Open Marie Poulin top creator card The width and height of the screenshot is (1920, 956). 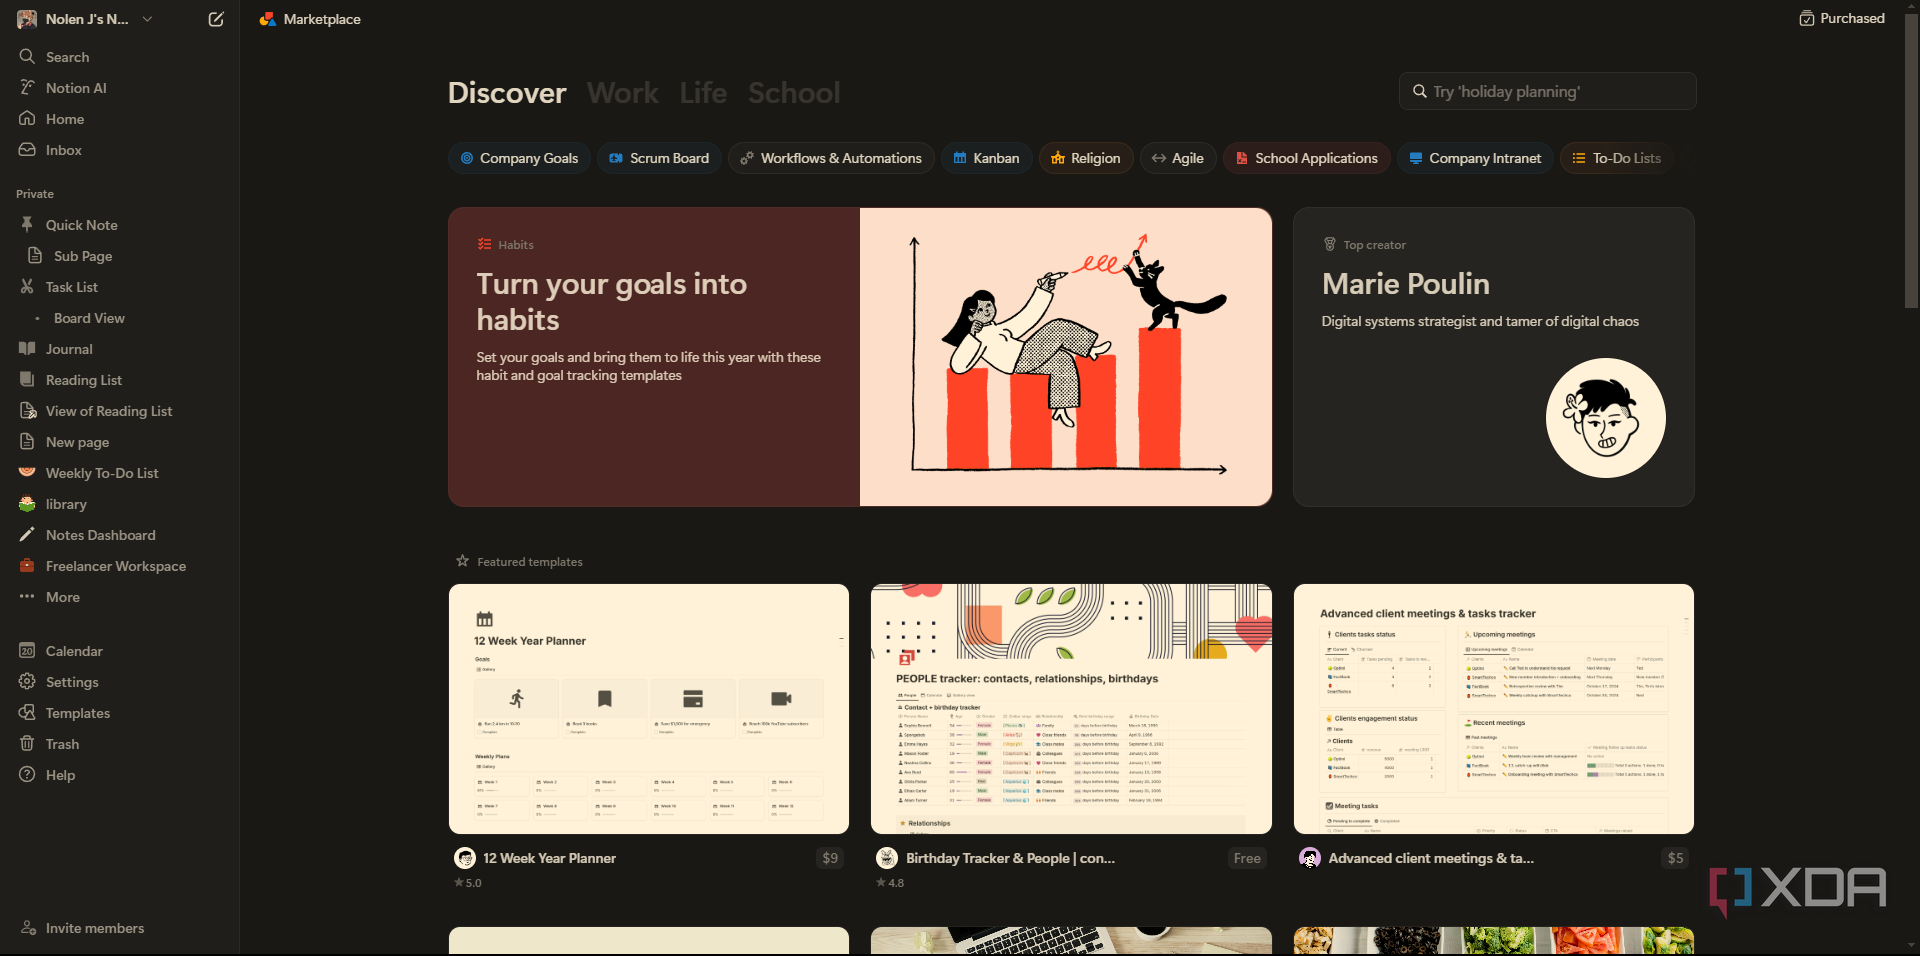pyautogui.click(x=1494, y=357)
